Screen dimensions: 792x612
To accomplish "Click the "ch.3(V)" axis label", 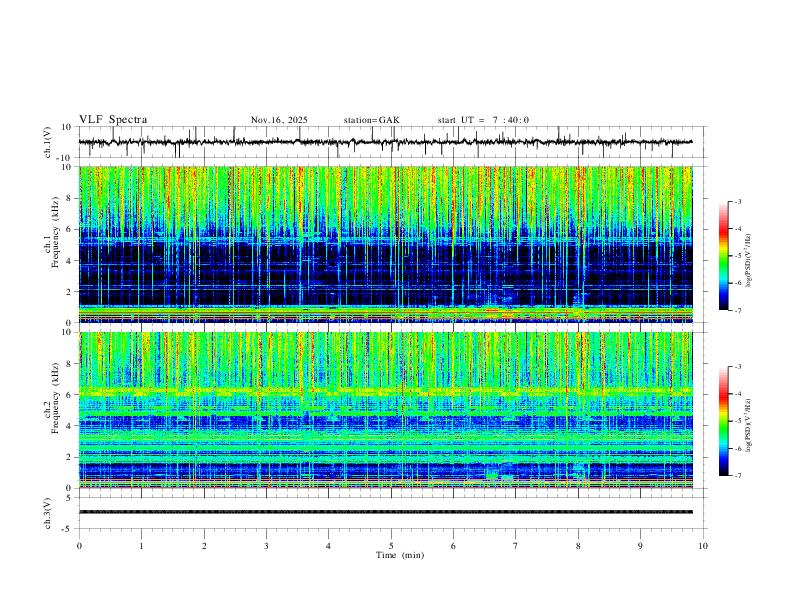I will tap(48, 513).
